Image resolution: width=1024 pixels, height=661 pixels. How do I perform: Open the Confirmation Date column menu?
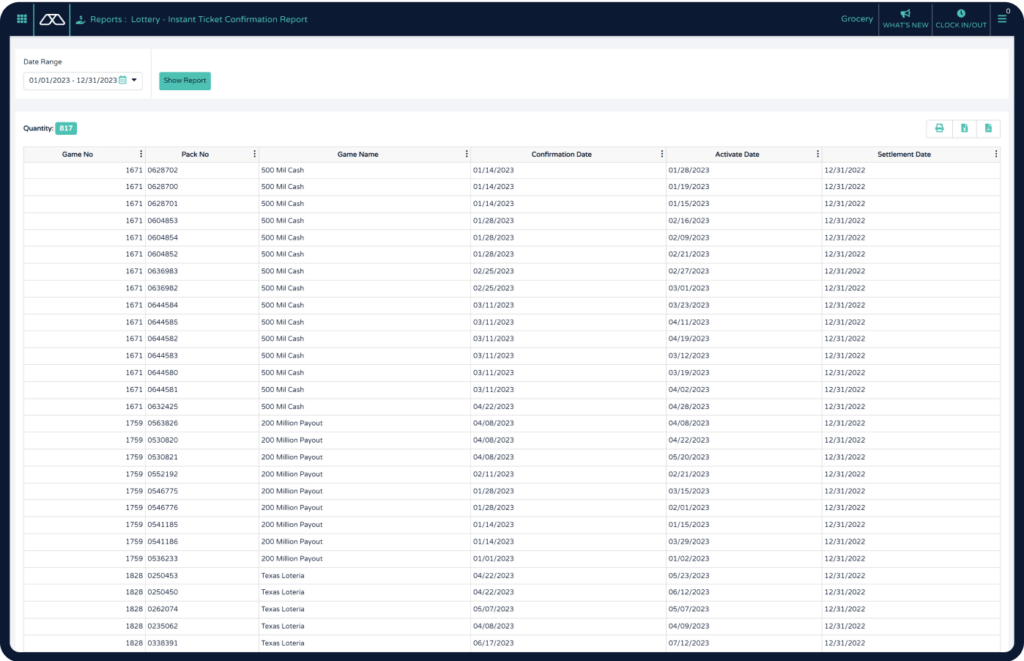[x=661, y=154]
